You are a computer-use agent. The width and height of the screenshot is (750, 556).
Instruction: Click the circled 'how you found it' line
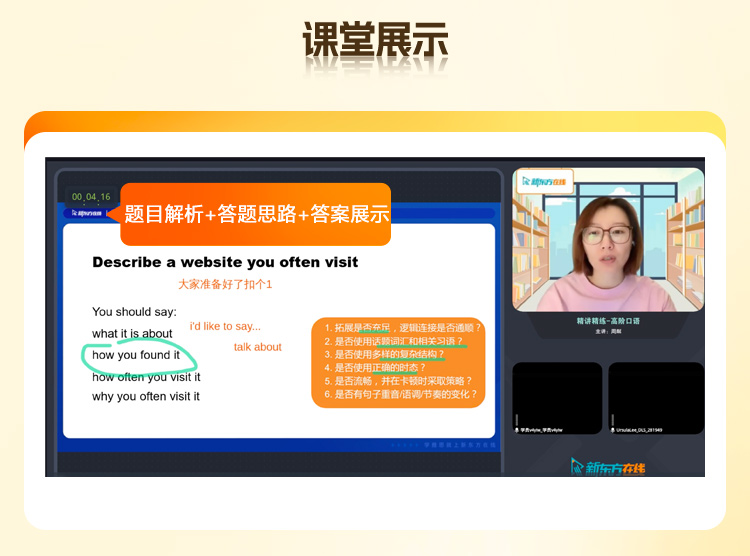click(136, 355)
